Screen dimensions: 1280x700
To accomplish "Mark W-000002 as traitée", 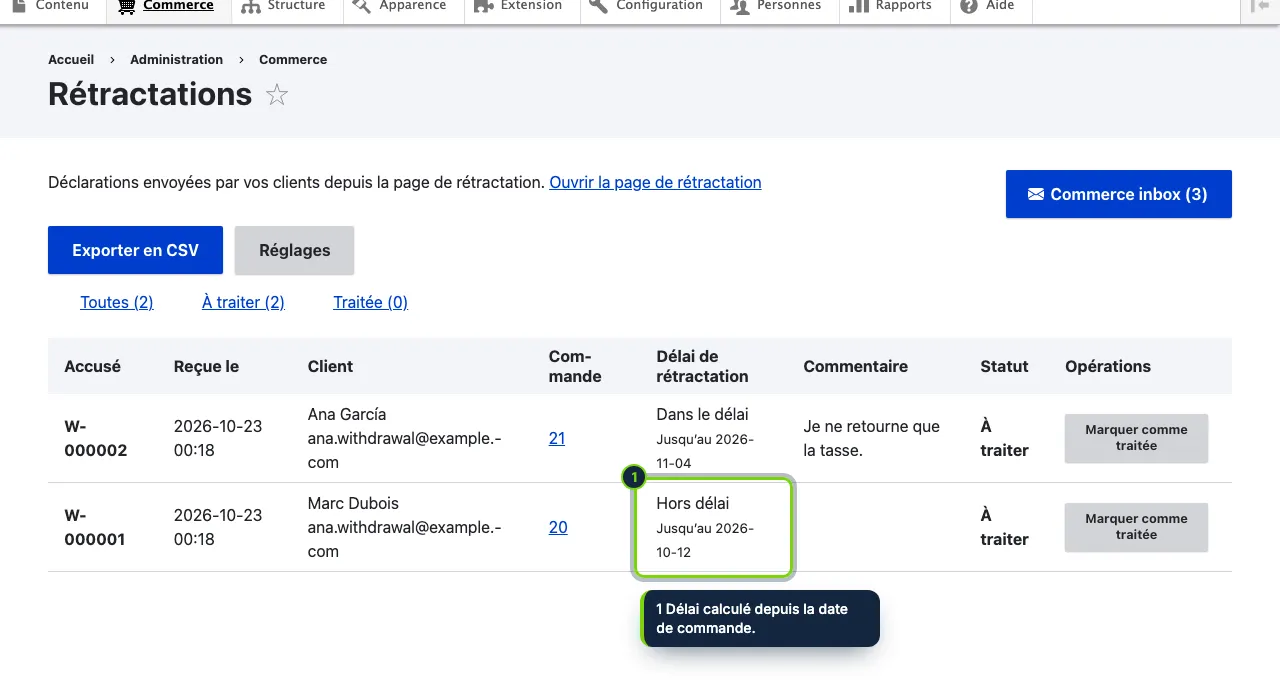I will [1136, 438].
